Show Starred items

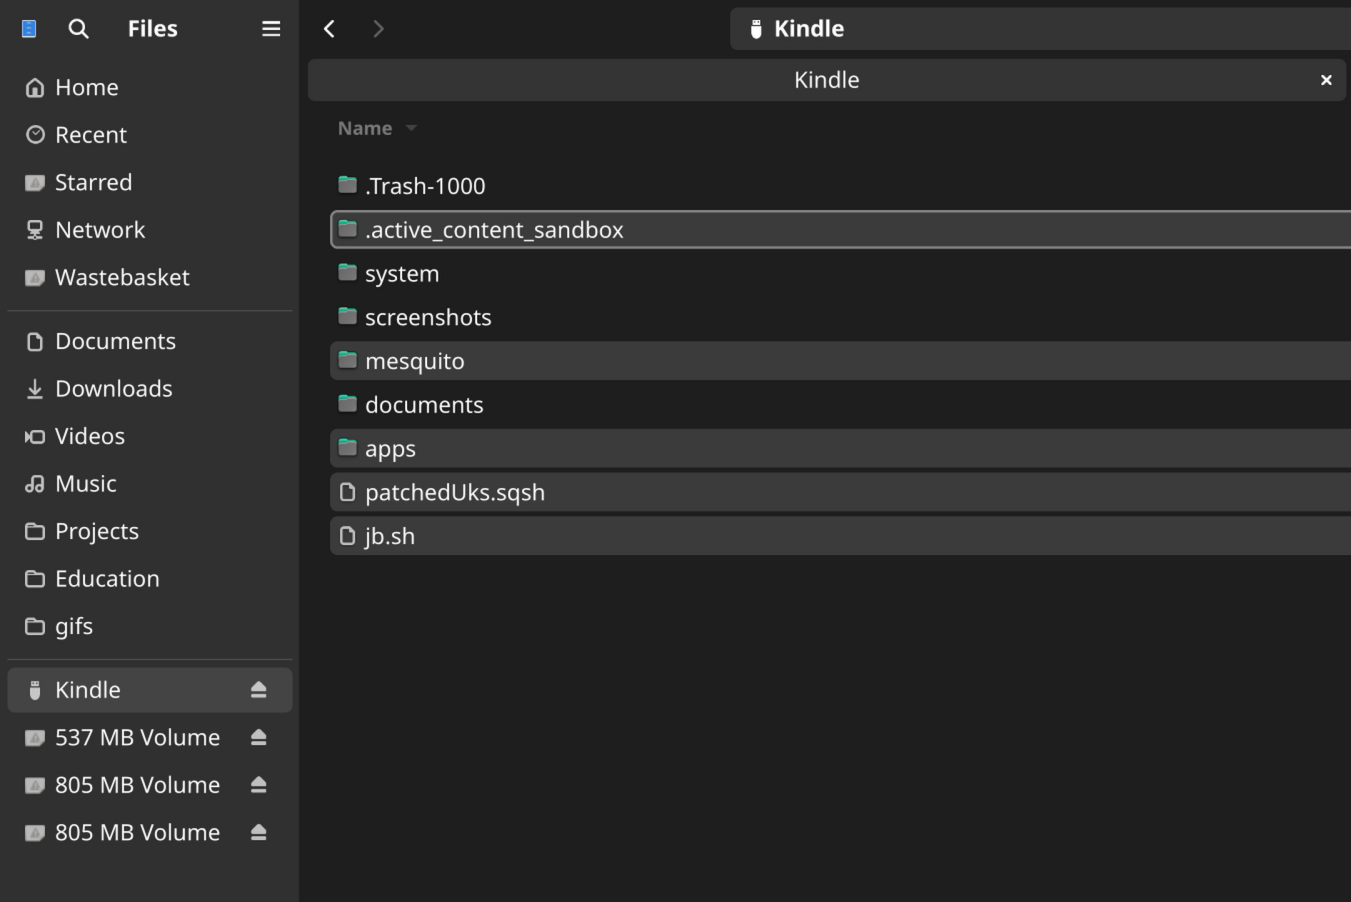(93, 183)
